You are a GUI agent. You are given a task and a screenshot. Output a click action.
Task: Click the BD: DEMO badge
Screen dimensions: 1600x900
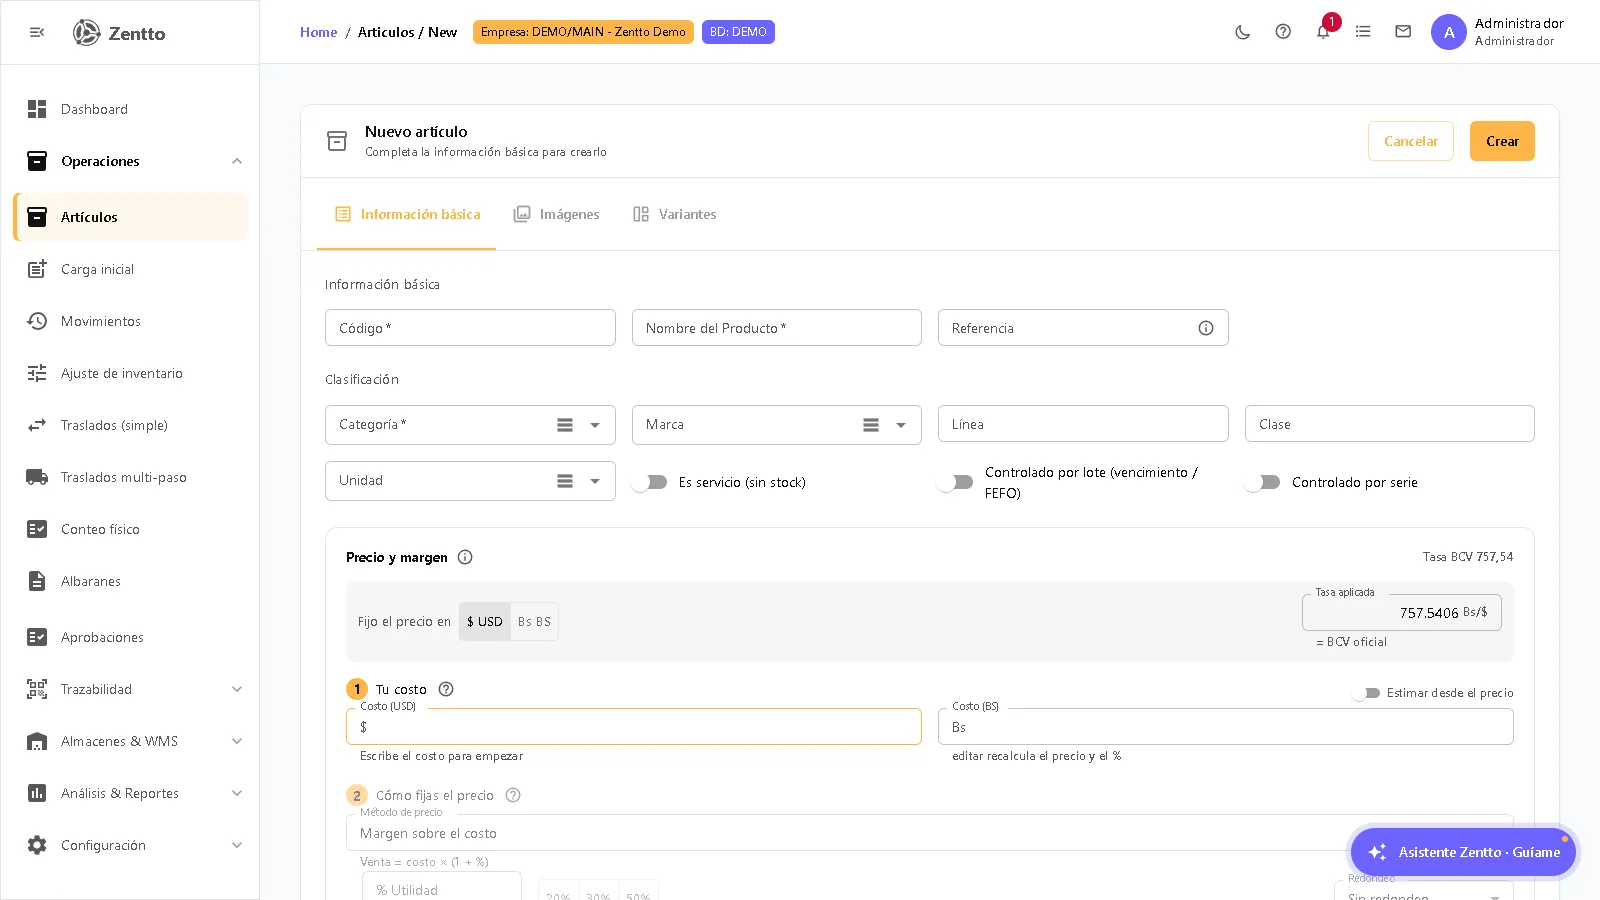tap(738, 32)
